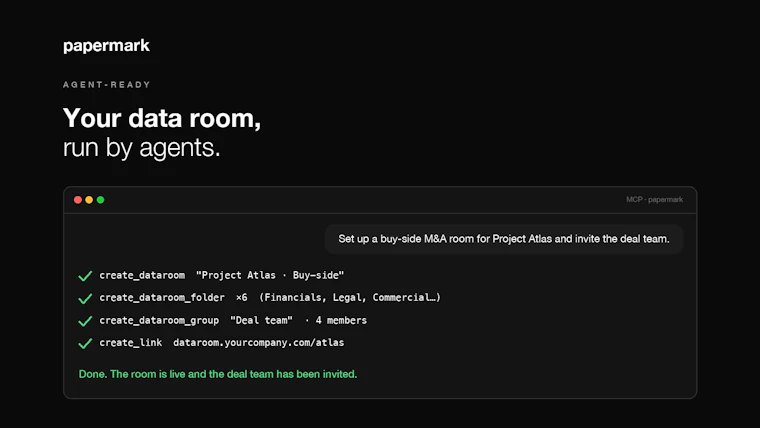Screen dimensions: 760x428
Task: Open the dataroom.yourcompany.com/atlas link
Action: click(x=259, y=343)
